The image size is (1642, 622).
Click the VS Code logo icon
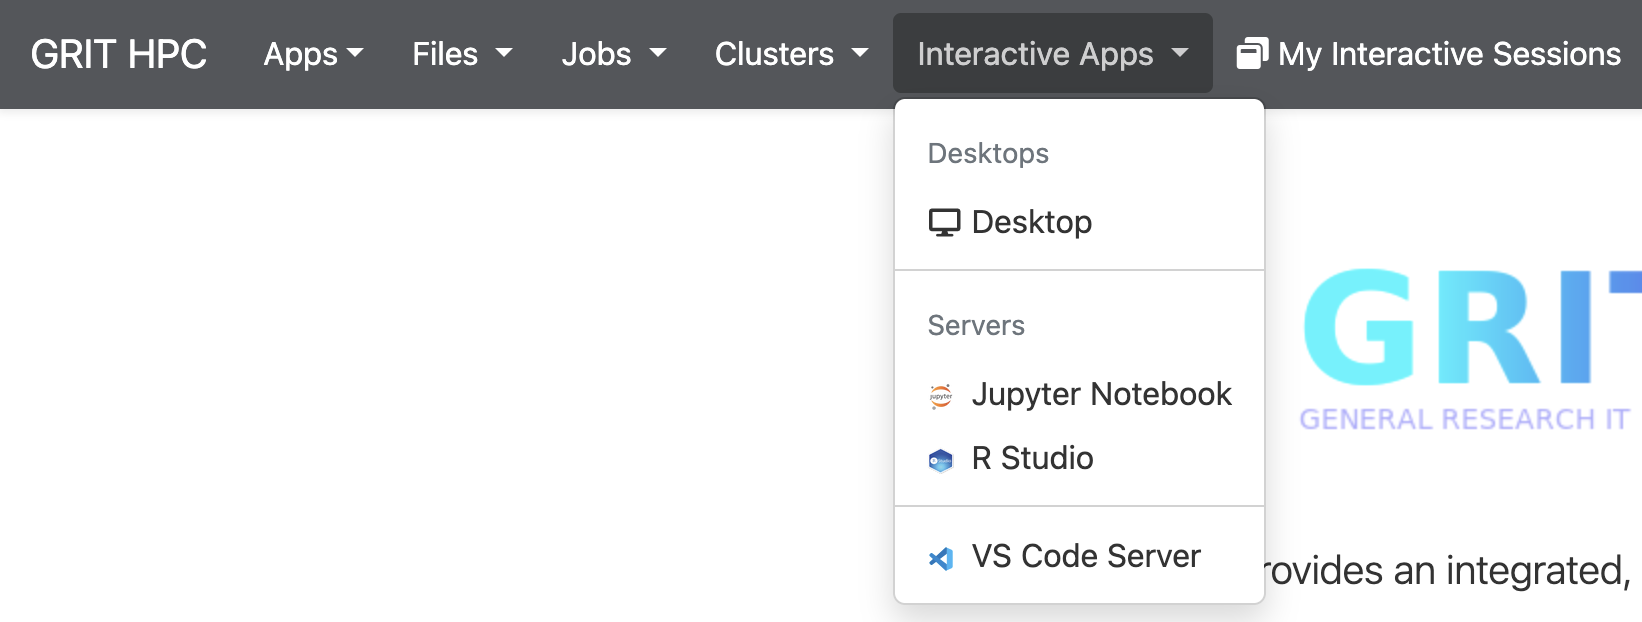[941, 558]
